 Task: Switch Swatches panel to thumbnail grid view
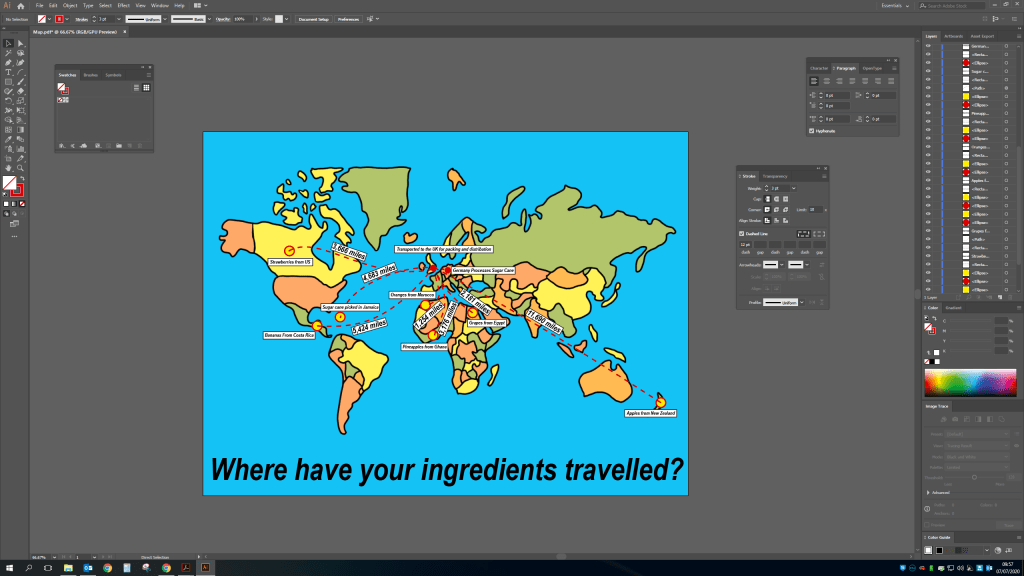click(x=144, y=88)
